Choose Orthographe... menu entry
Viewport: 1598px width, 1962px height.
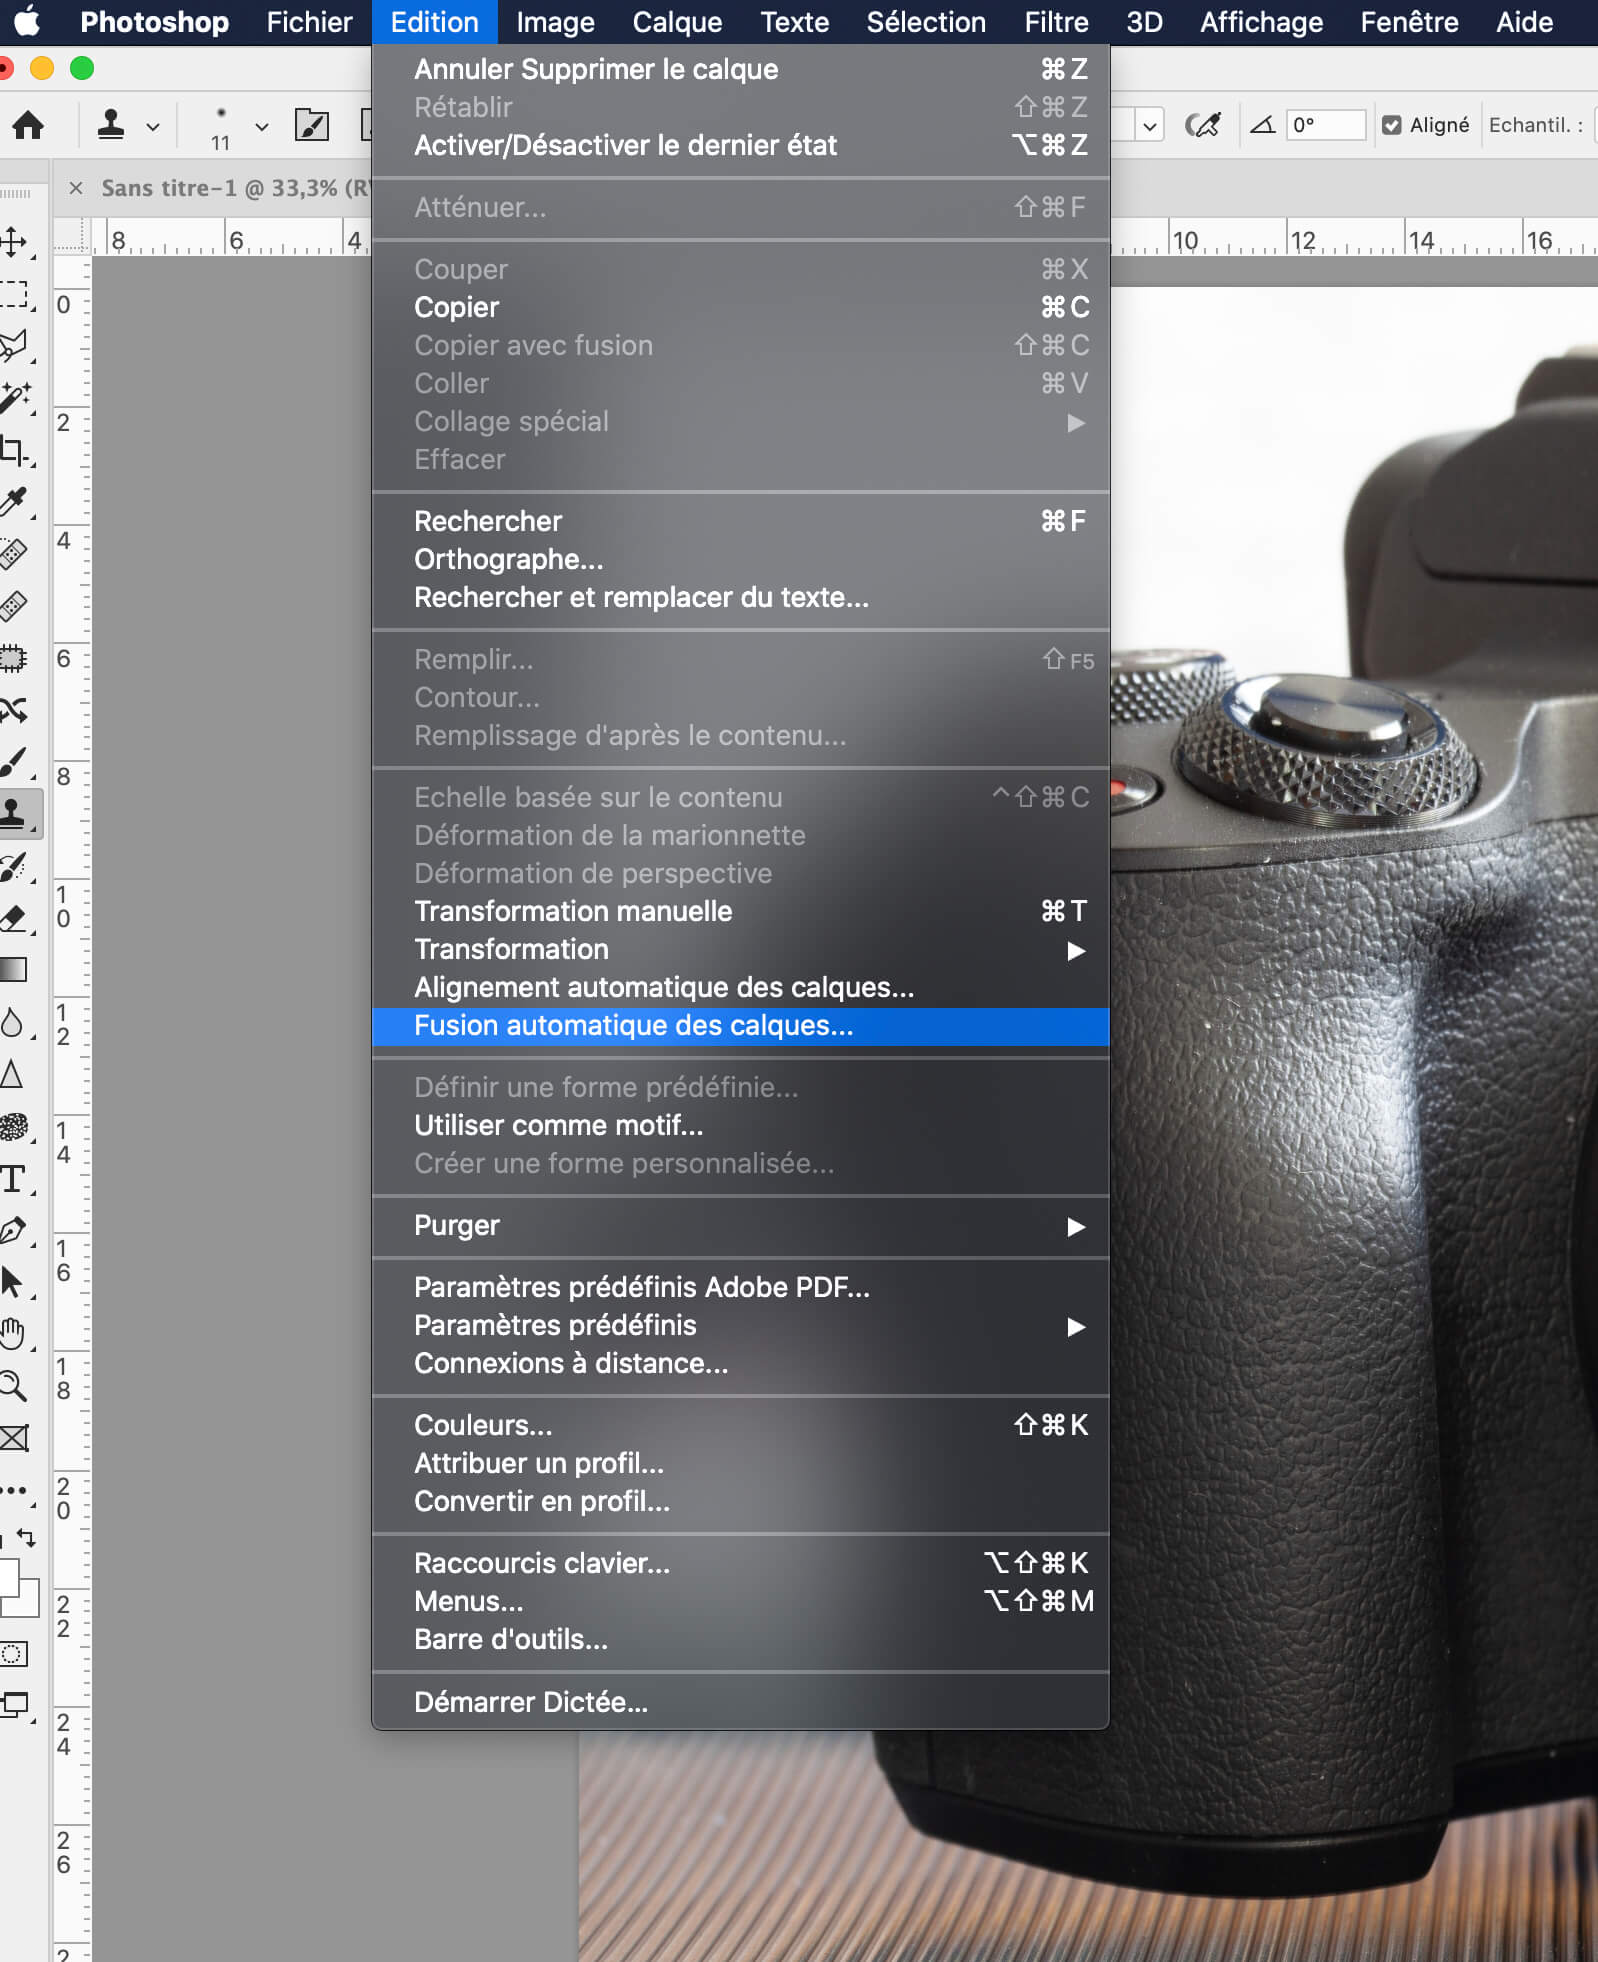[x=740, y=559]
